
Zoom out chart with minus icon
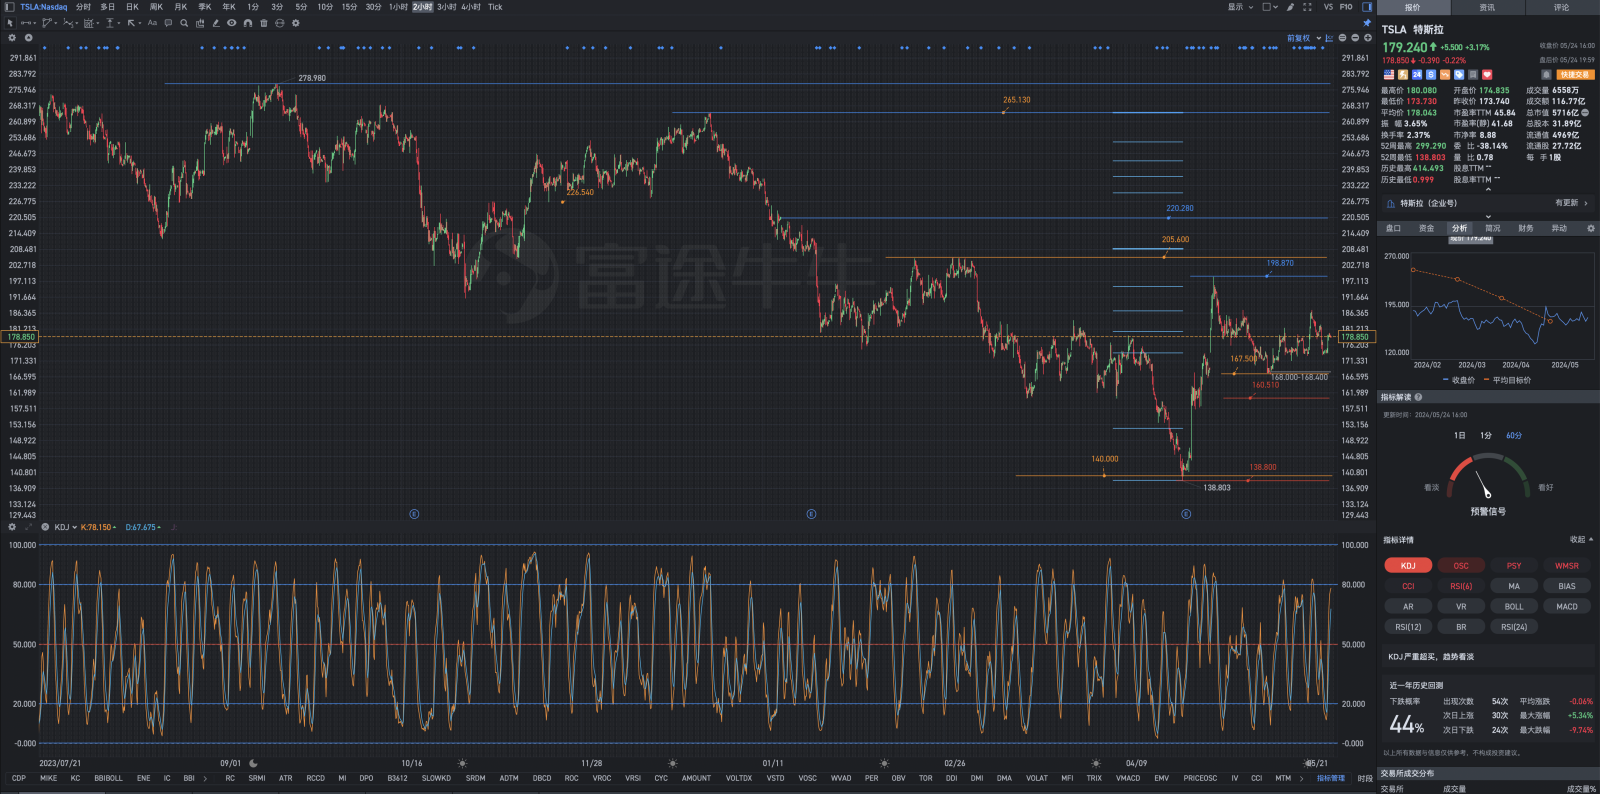[1355, 38]
